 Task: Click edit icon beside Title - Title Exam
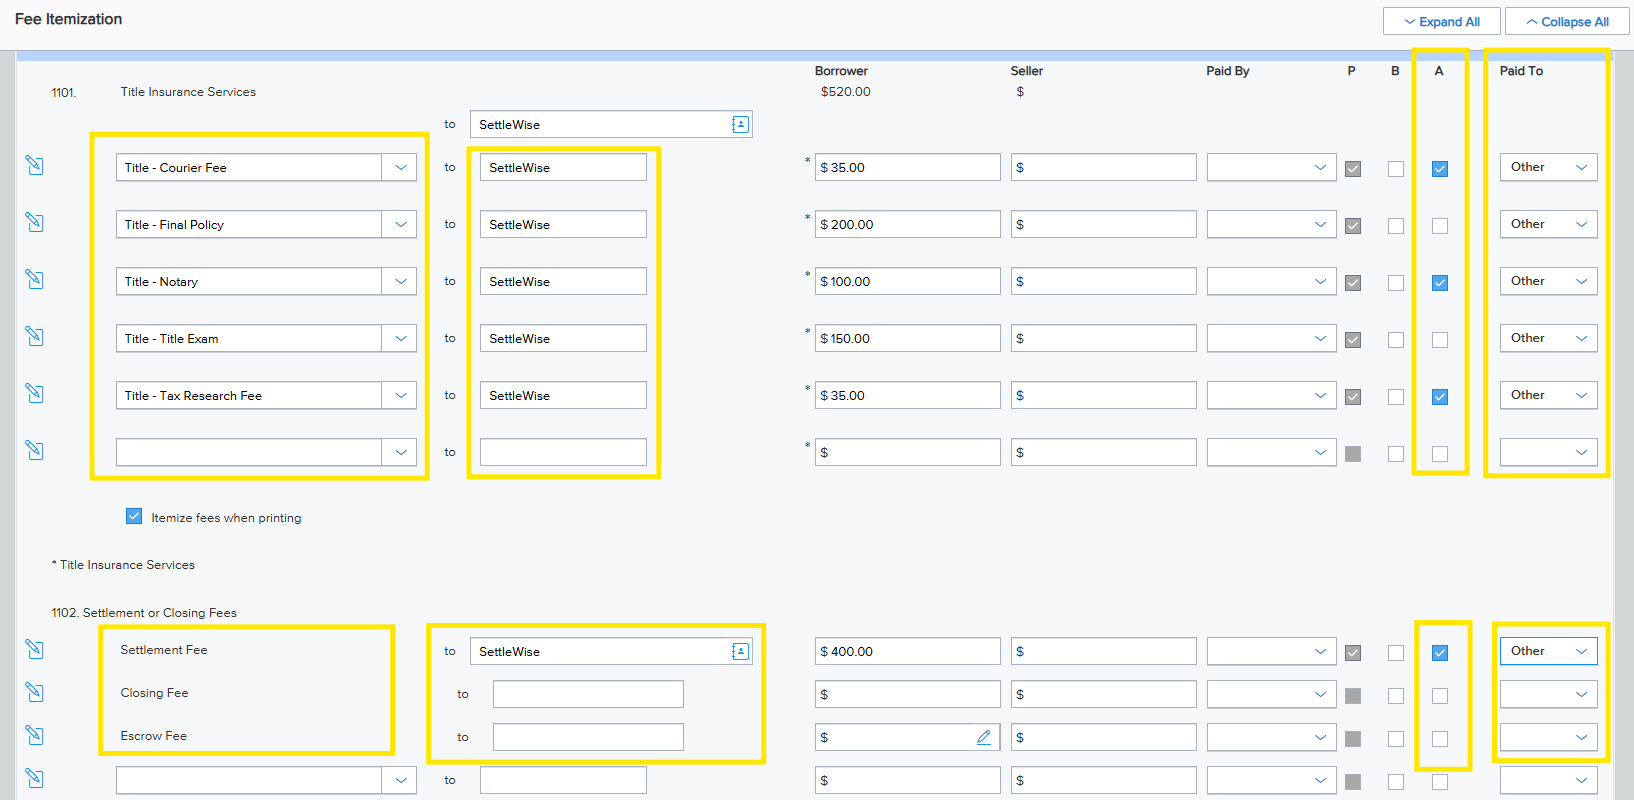[35, 336]
